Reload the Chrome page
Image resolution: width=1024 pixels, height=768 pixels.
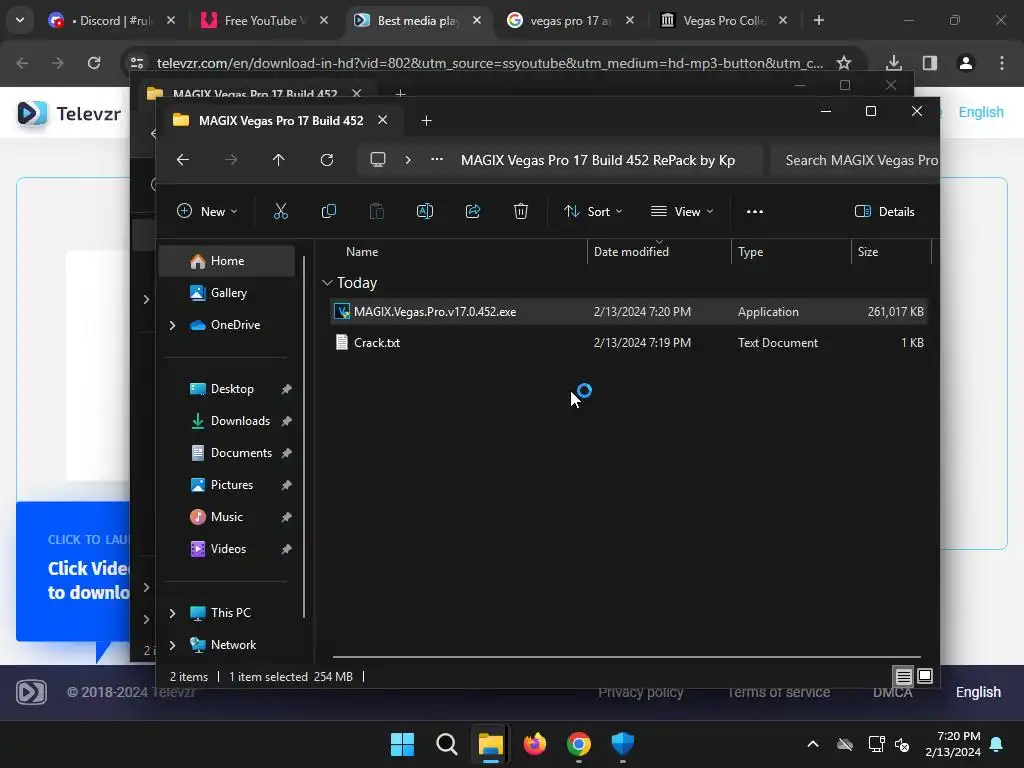pos(94,63)
